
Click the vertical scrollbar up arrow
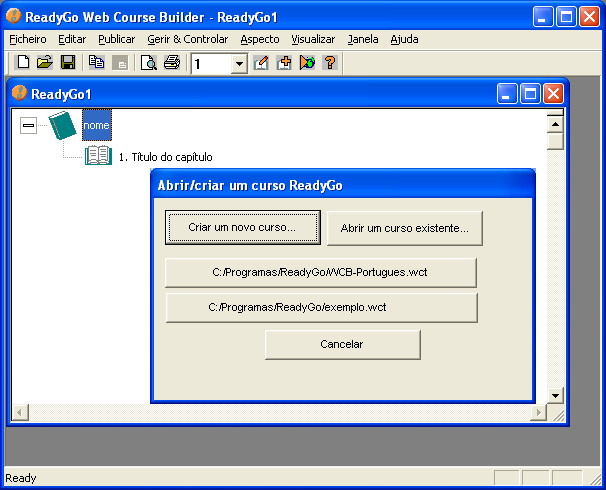(555, 123)
